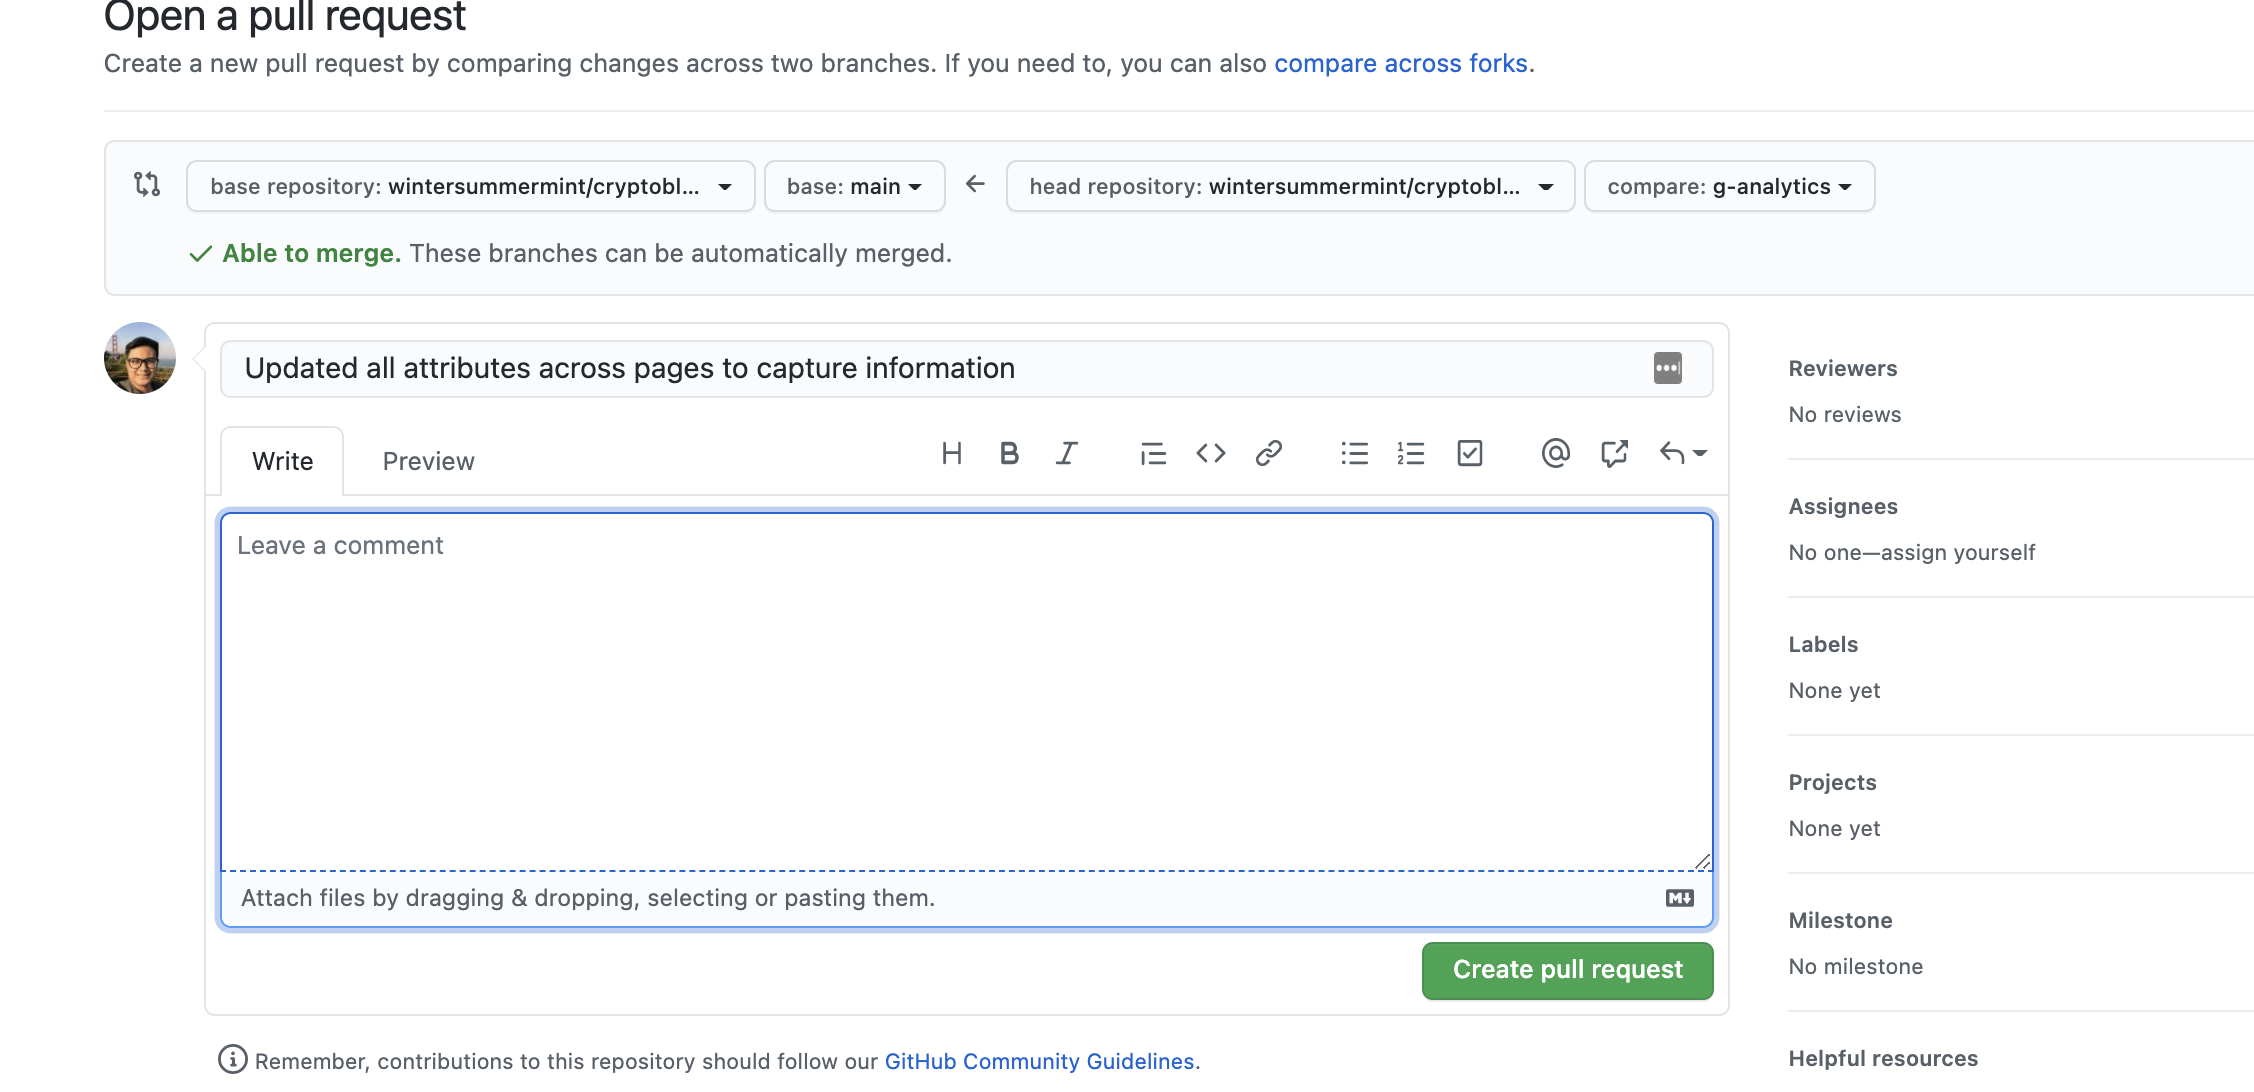Add a link via the chain icon
The image size is (2254, 1092).
pos(1269,454)
